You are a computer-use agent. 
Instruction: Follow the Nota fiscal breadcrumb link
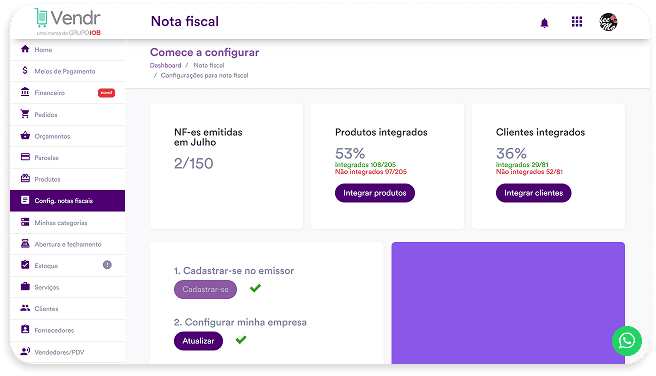(x=209, y=65)
